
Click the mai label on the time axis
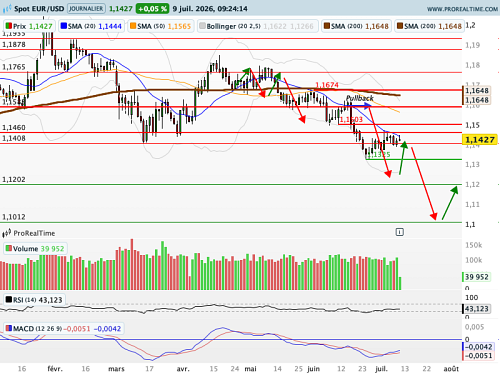point(250,369)
